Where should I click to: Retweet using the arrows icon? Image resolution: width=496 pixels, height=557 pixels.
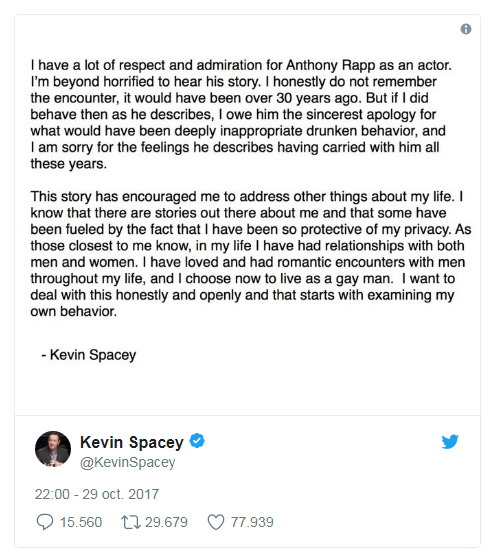[x=131, y=522]
